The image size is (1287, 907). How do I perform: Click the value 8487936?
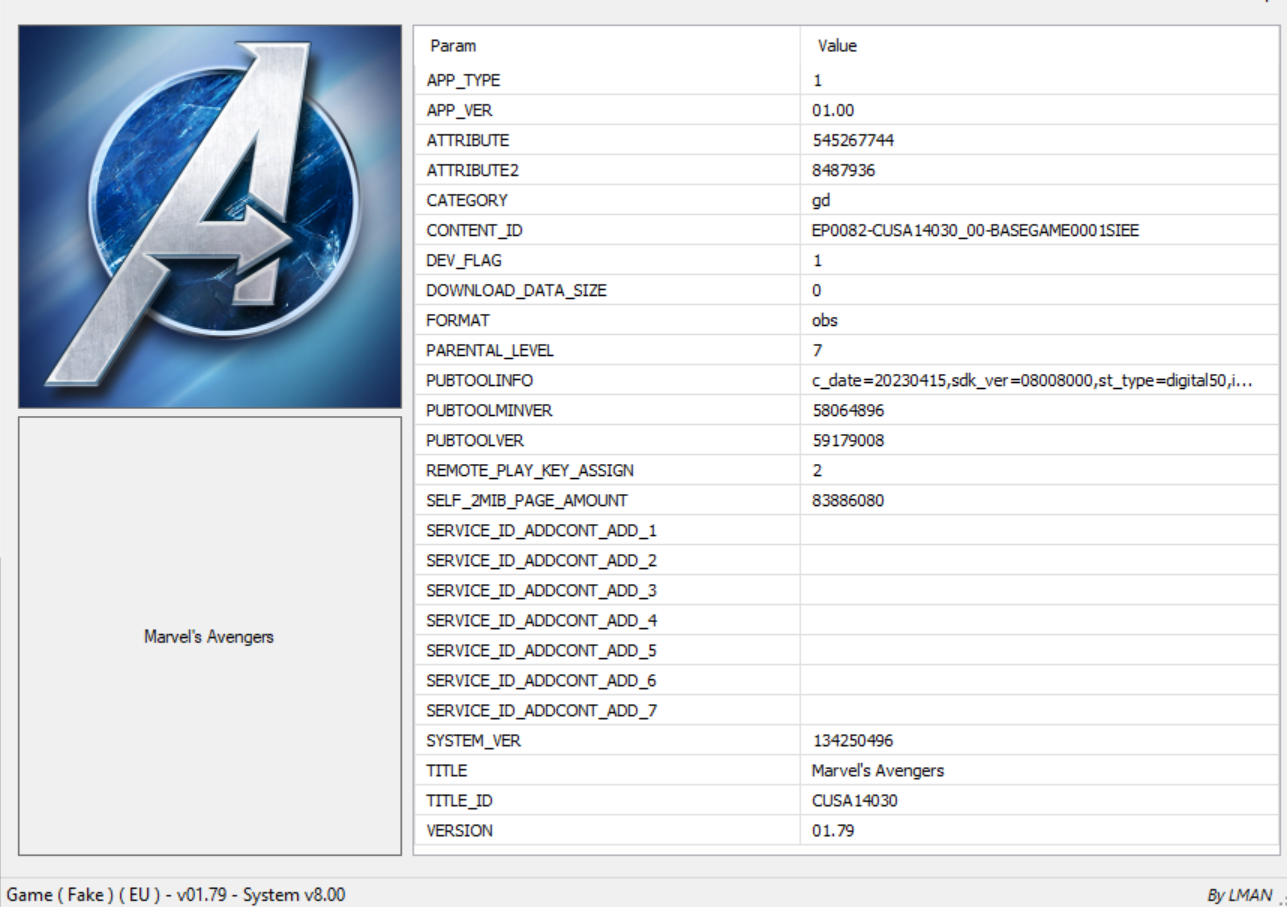coord(843,171)
